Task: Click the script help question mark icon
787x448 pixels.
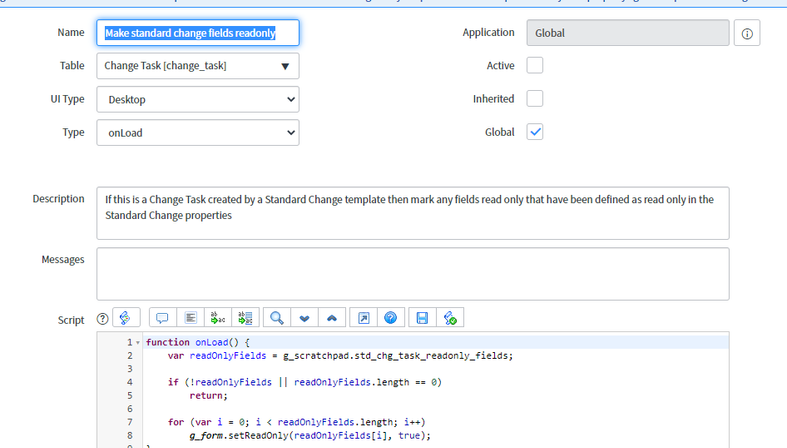Action: point(102,319)
